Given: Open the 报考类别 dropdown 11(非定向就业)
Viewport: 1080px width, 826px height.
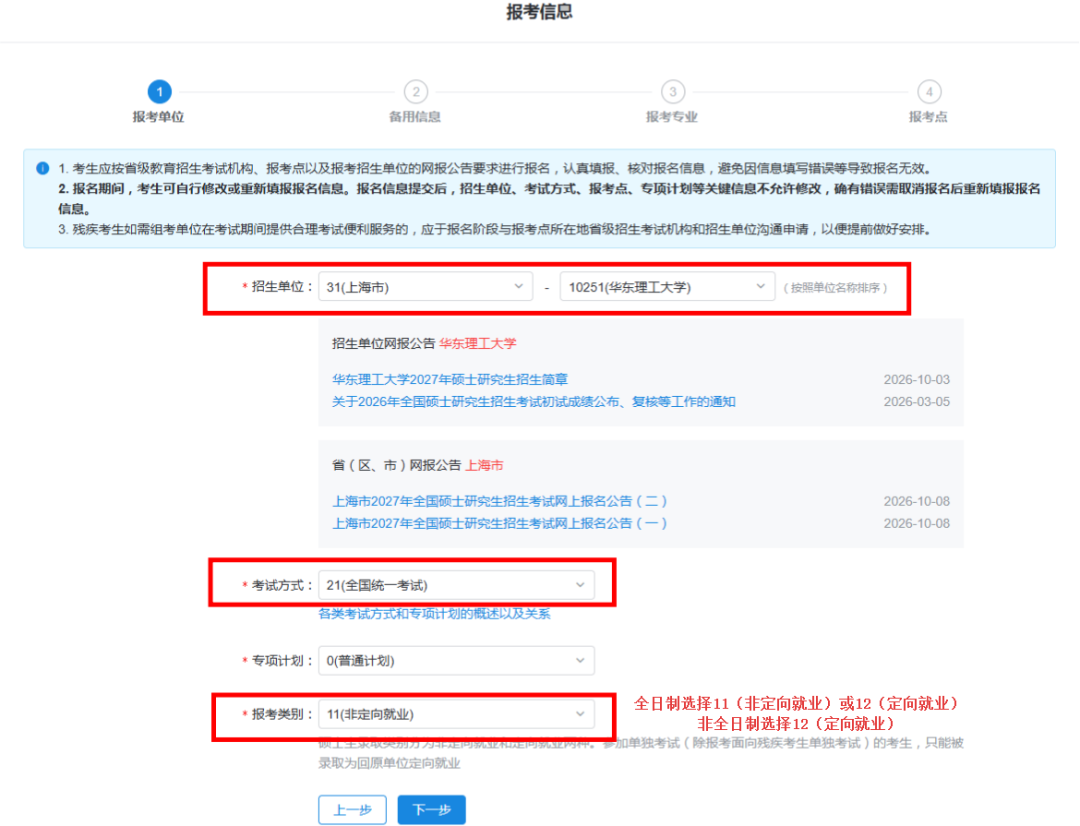Looking at the screenshot, I should click(x=456, y=714).
